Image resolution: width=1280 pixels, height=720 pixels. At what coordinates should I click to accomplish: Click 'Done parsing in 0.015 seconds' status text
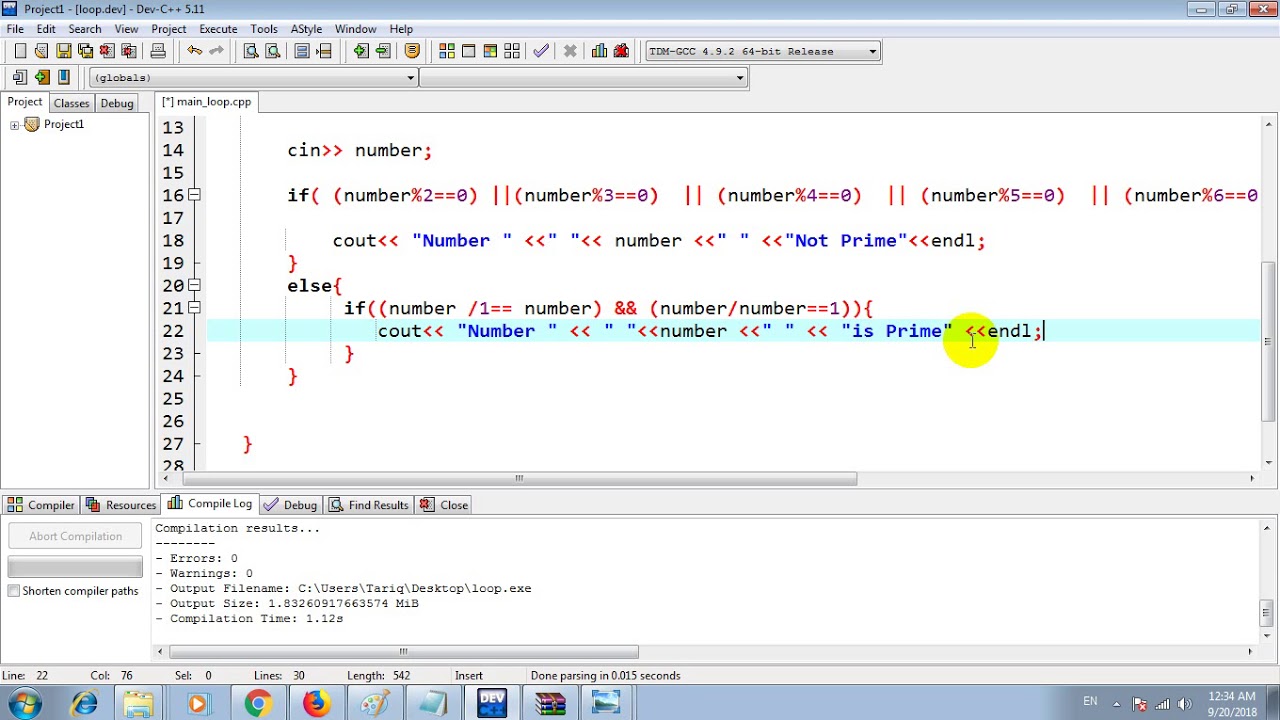605,676
